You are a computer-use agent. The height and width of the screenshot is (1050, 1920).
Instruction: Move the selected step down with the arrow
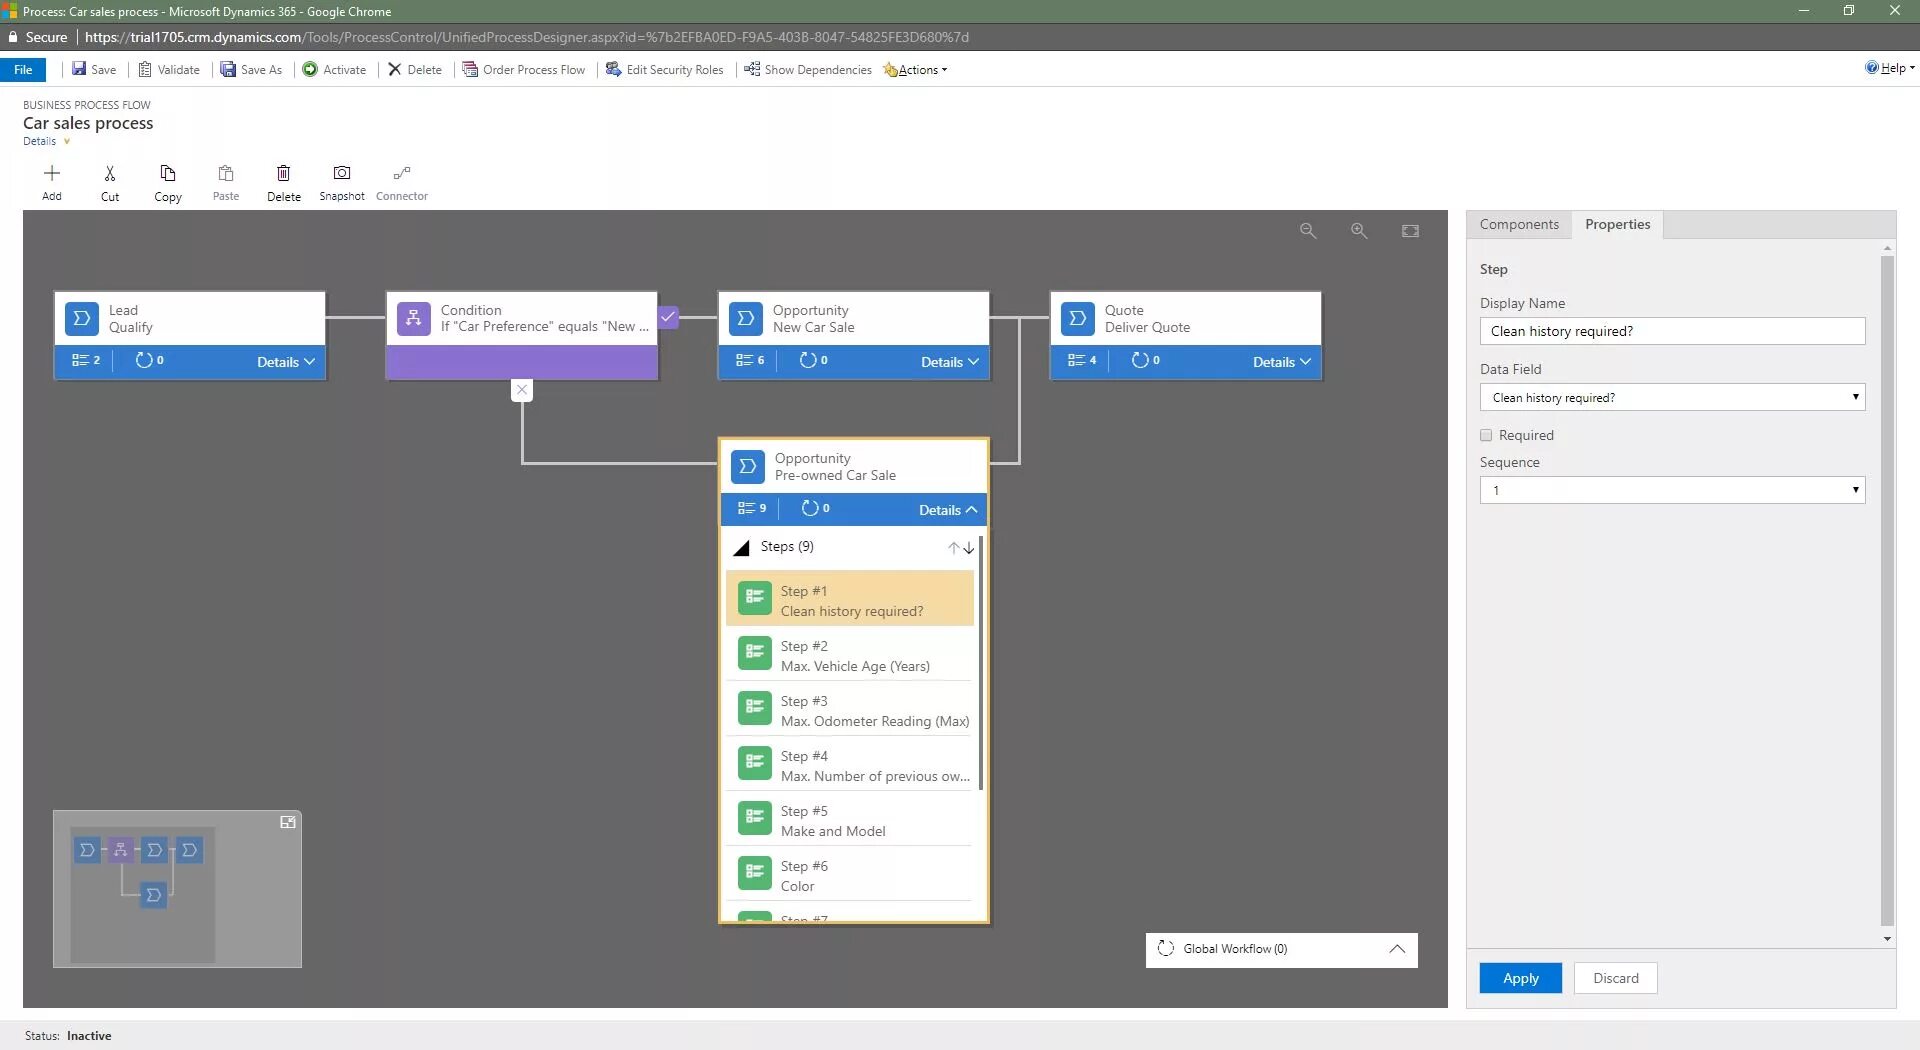(x=968, y=547)
